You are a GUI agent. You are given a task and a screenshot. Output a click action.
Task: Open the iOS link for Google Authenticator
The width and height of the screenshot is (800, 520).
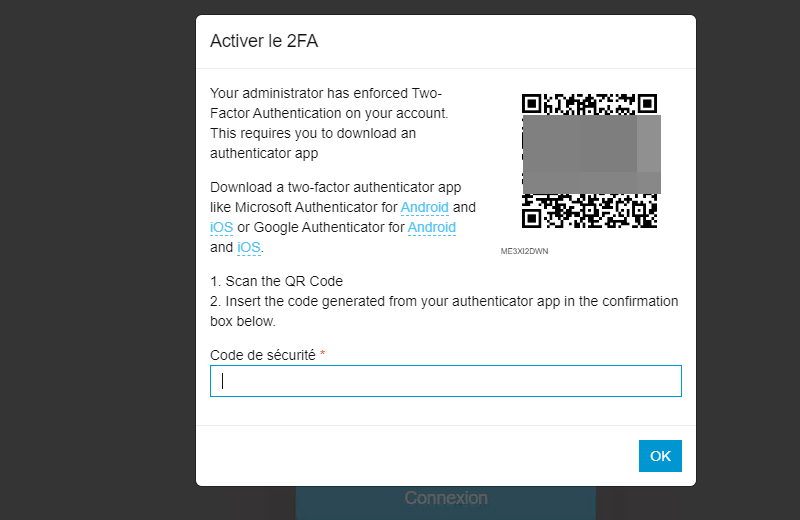pyautogui.click(x=248, y=247)
